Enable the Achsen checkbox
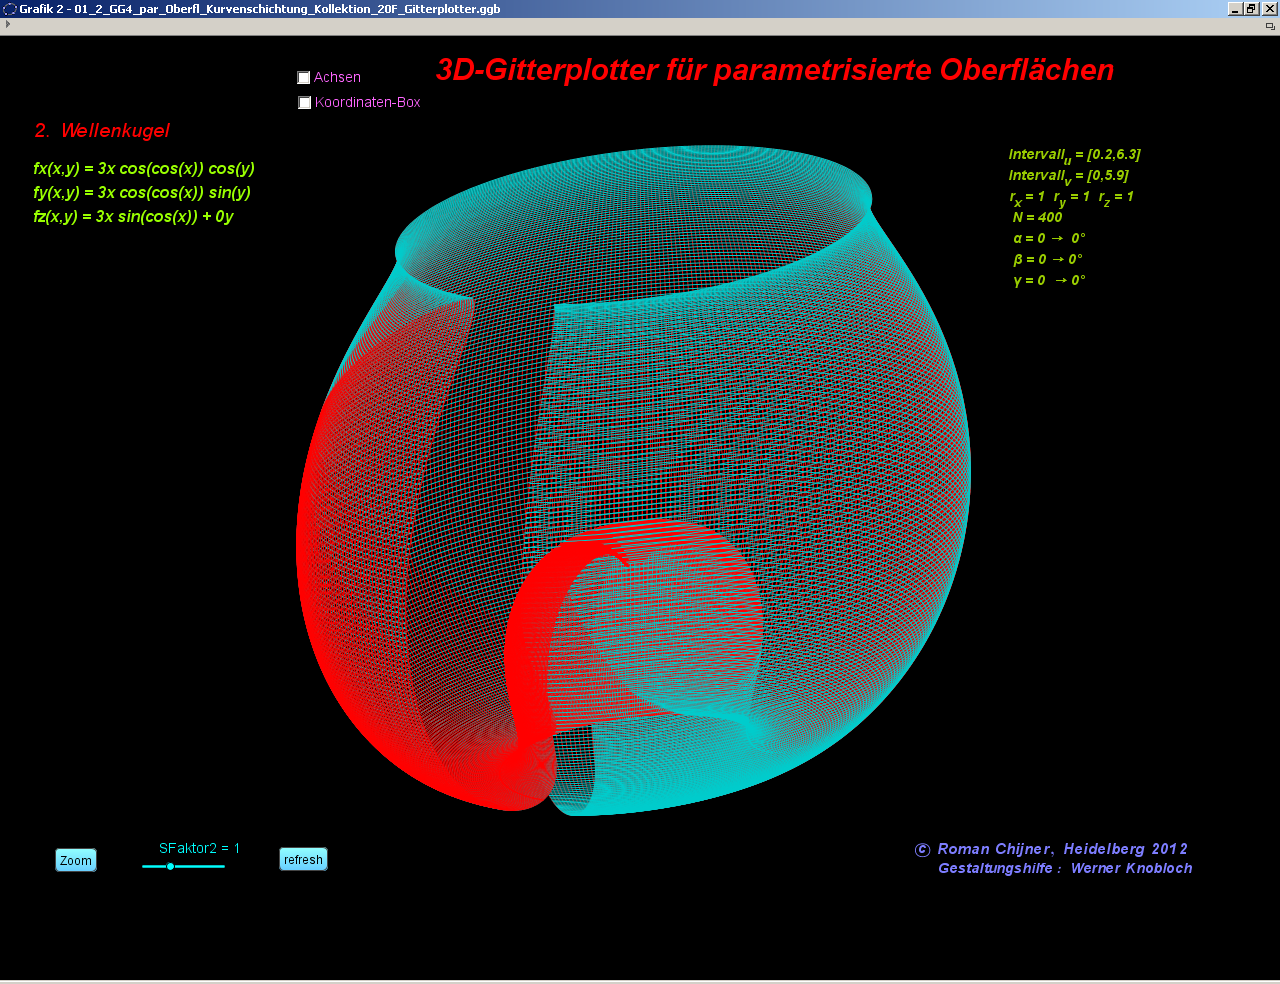 304,78
